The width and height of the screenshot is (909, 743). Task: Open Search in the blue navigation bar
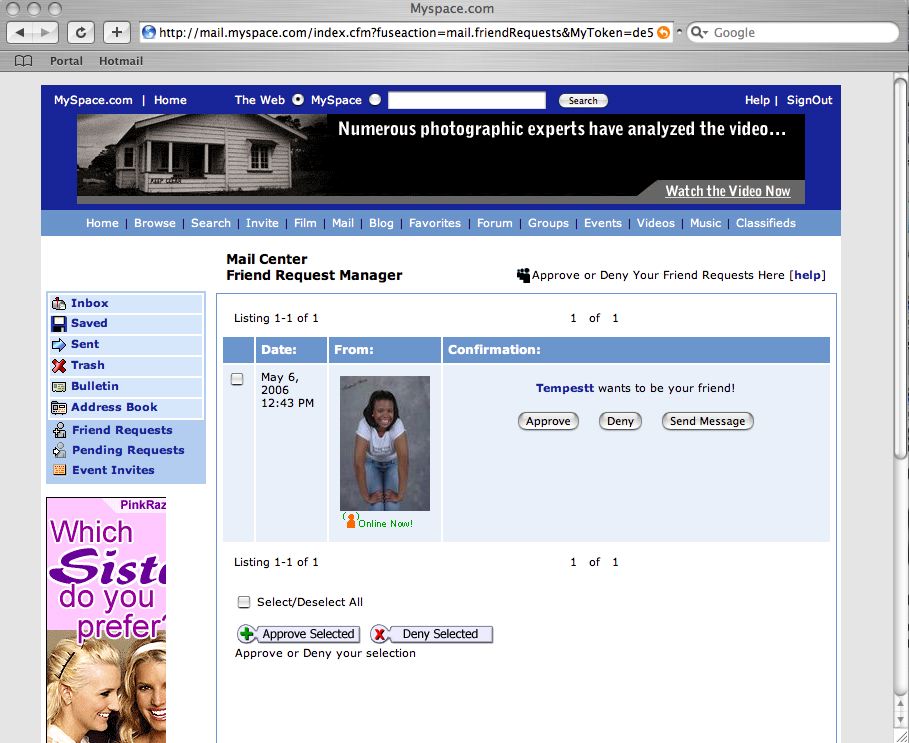tap(211, 223)
